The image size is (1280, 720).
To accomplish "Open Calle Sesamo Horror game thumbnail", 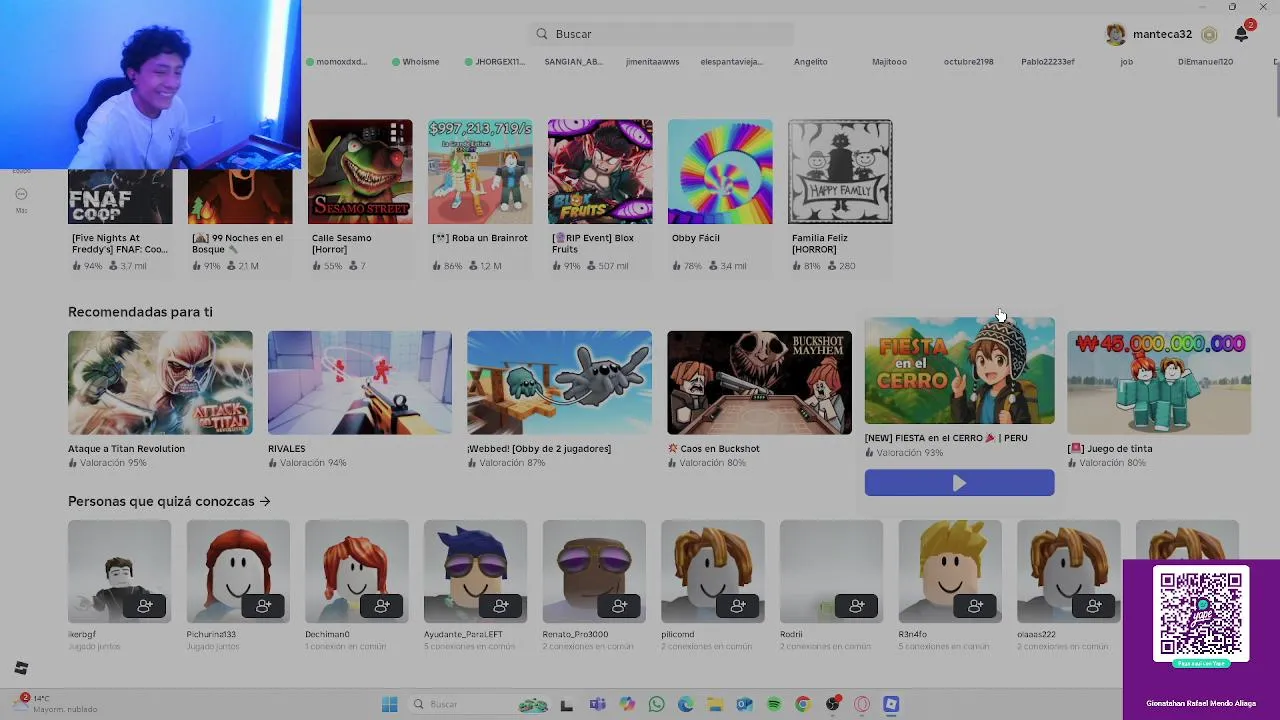I will (x=360, y=172).
